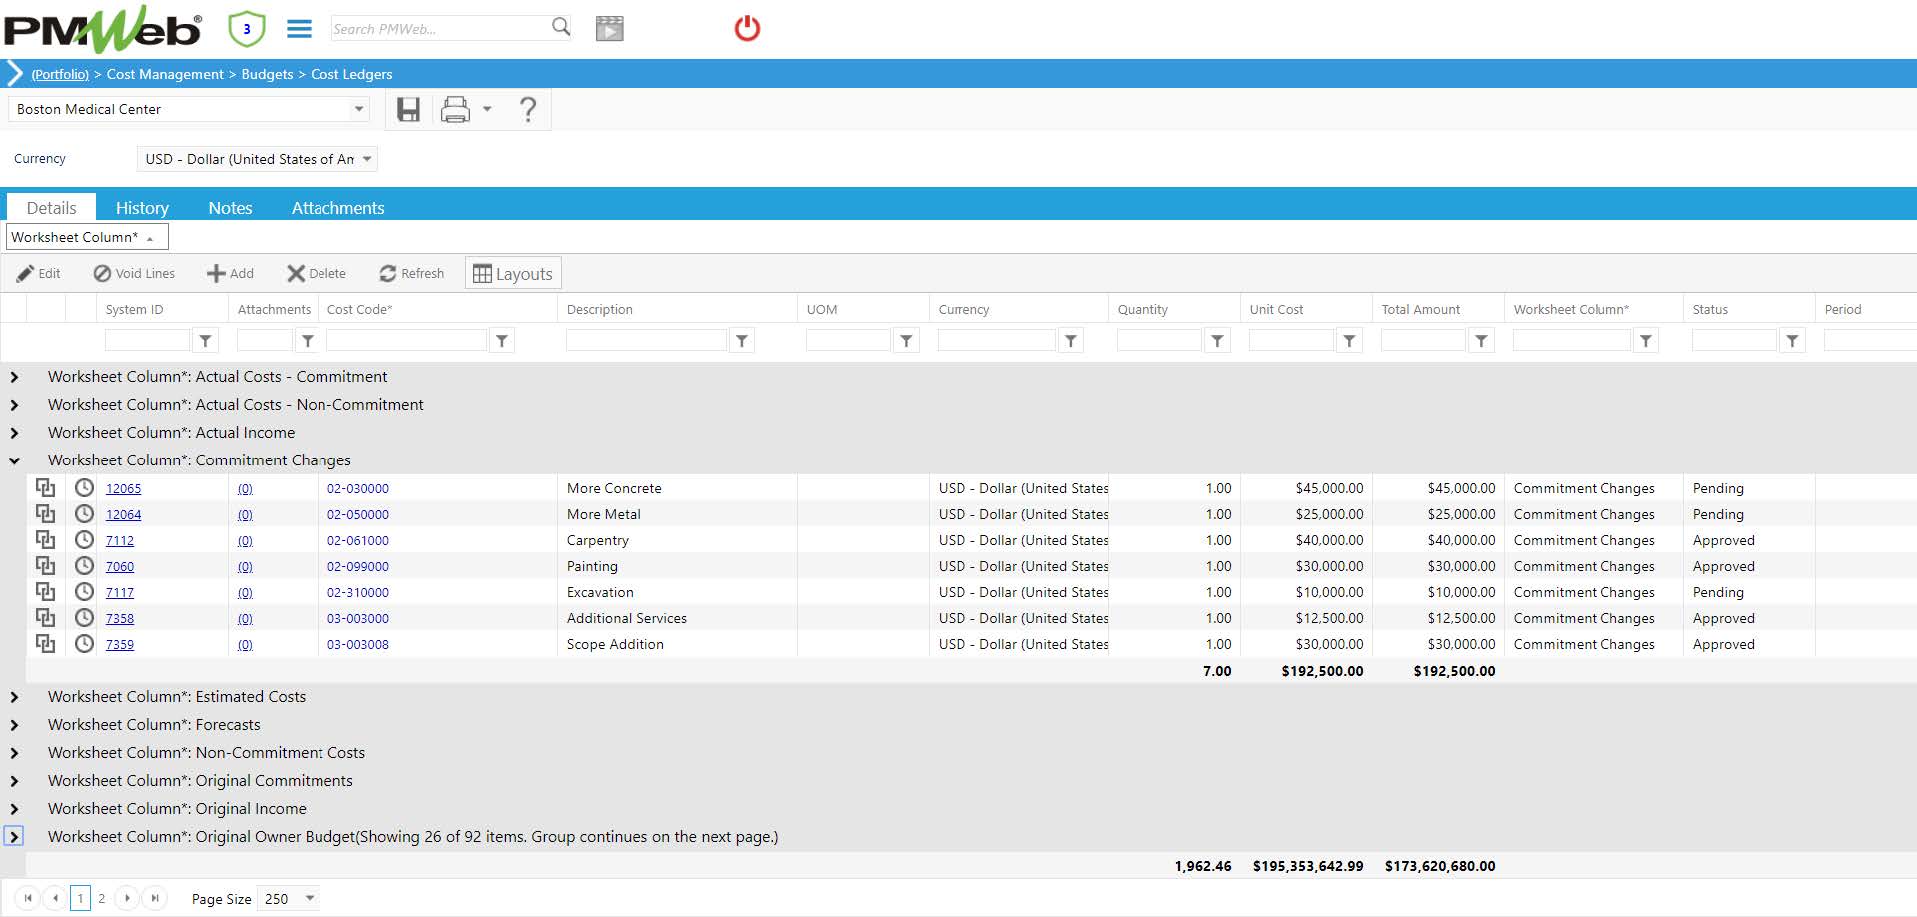
Task: Switch to the Attachments tab
Action: tap(338, 207)
